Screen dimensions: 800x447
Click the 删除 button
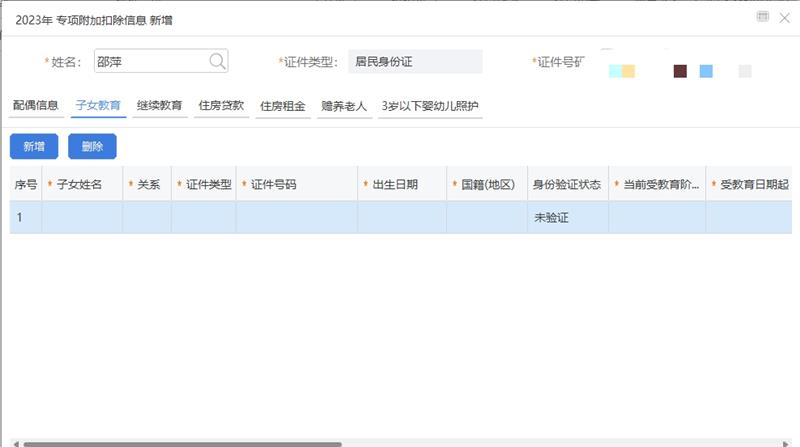pyautogui.click(x=92, y=146)
